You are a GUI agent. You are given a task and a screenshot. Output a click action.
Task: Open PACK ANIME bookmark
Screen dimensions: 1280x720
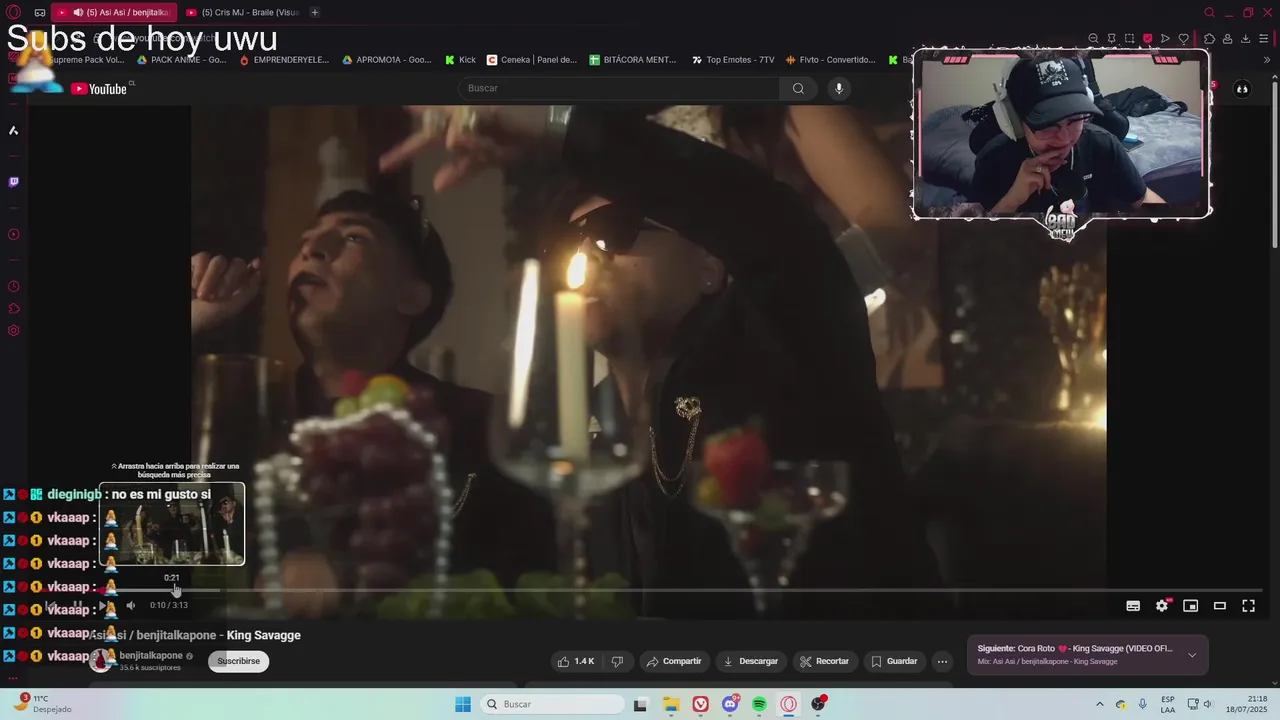[182, 60]
